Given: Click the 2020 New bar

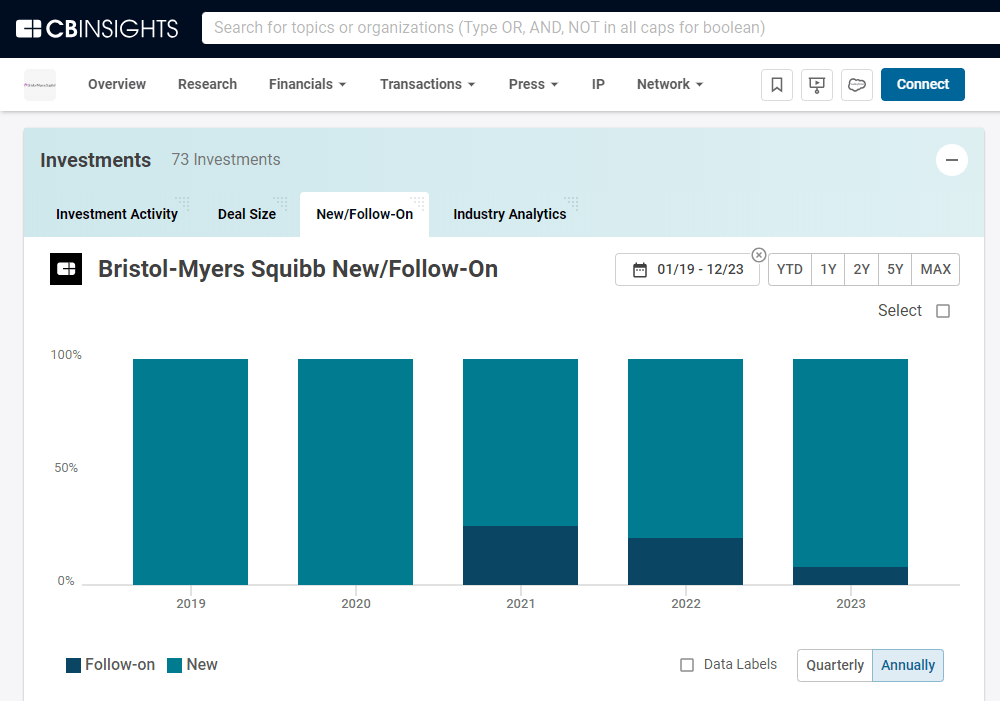Looking at the screenshot, I should point(355,472).
